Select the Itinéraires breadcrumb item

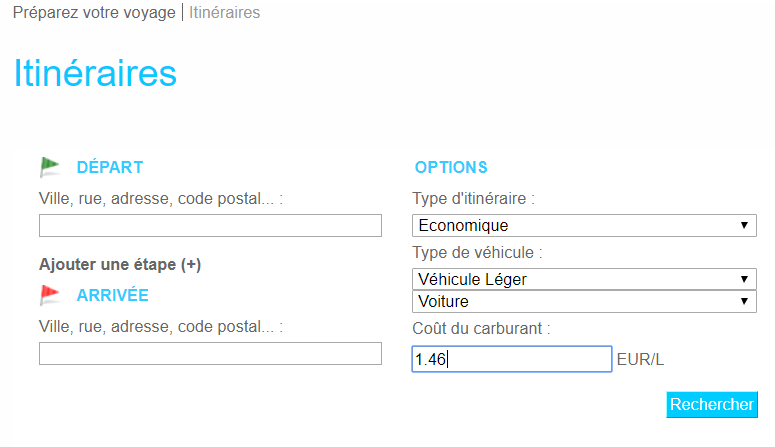point(225,13)
